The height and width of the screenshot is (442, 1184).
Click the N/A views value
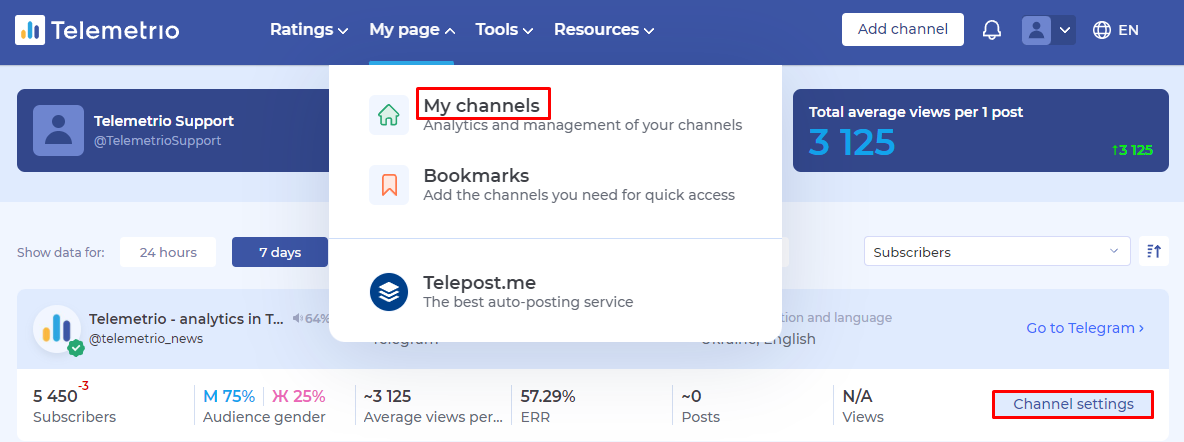point(857,396)
